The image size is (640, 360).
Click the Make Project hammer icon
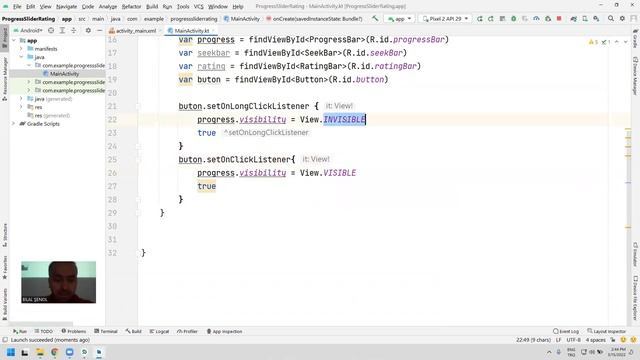(x=375, y=19)
